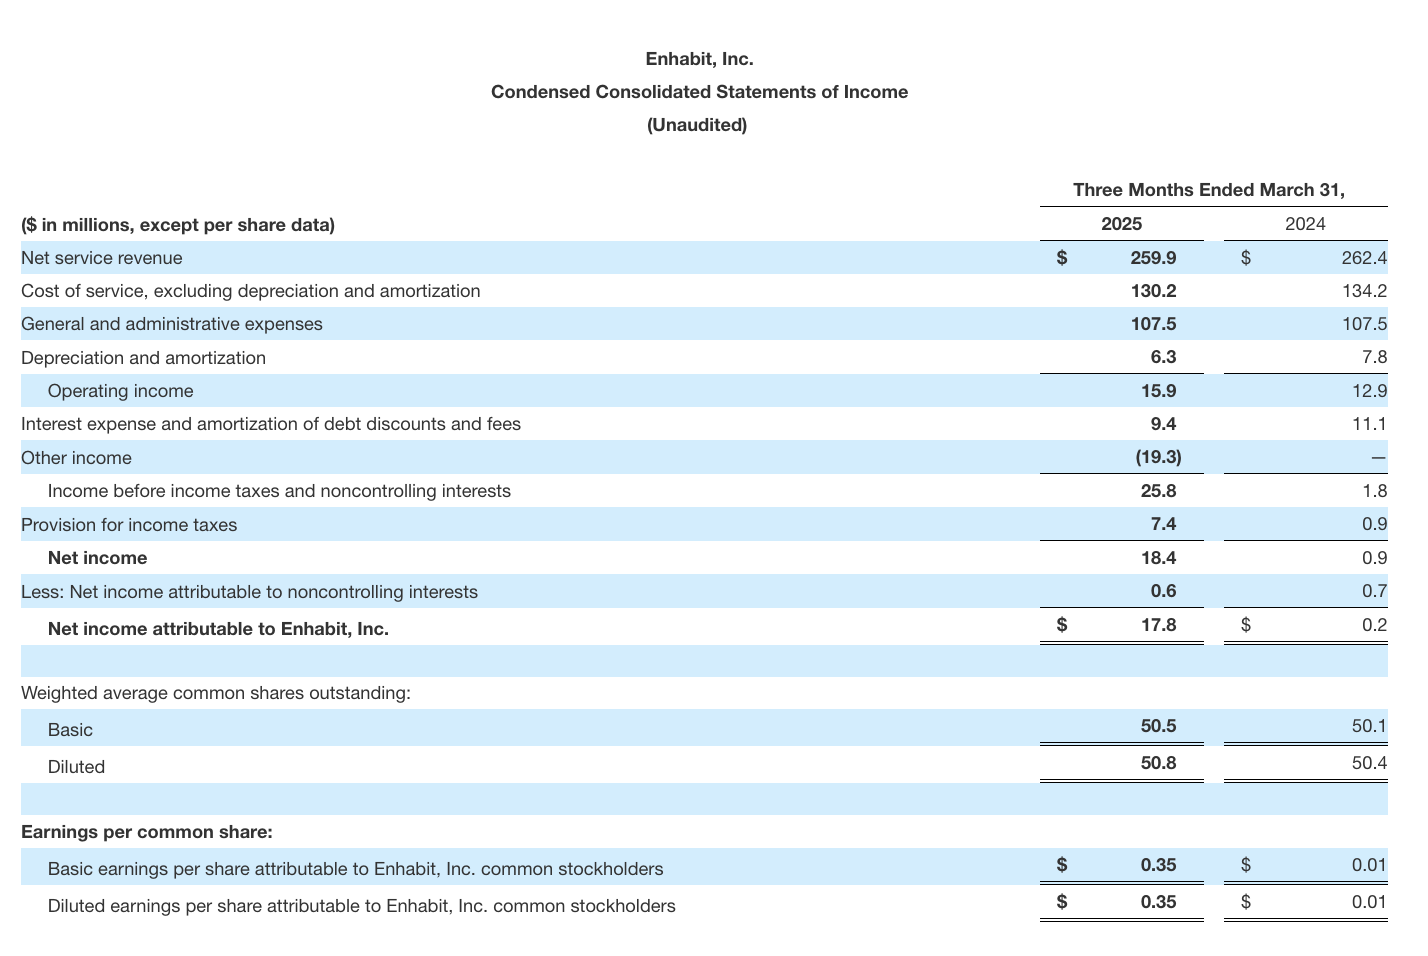1428x956 pixels.
Task: Click the 259.9 net service revenue value
Action: click(1153, 258)
